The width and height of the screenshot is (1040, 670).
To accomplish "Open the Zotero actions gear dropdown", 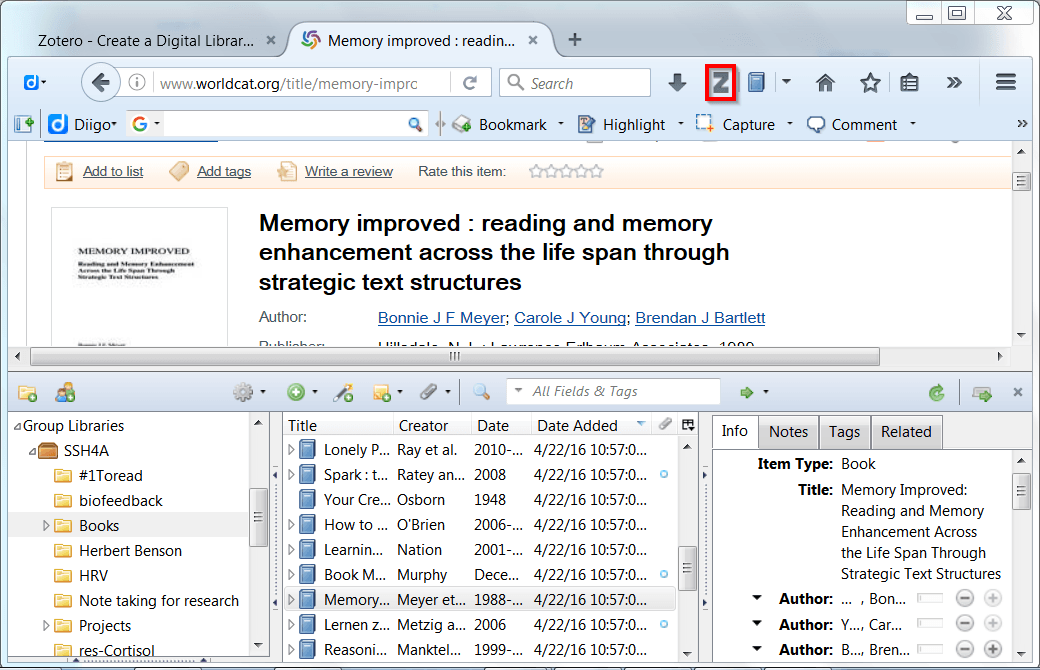I will (248, 393).
